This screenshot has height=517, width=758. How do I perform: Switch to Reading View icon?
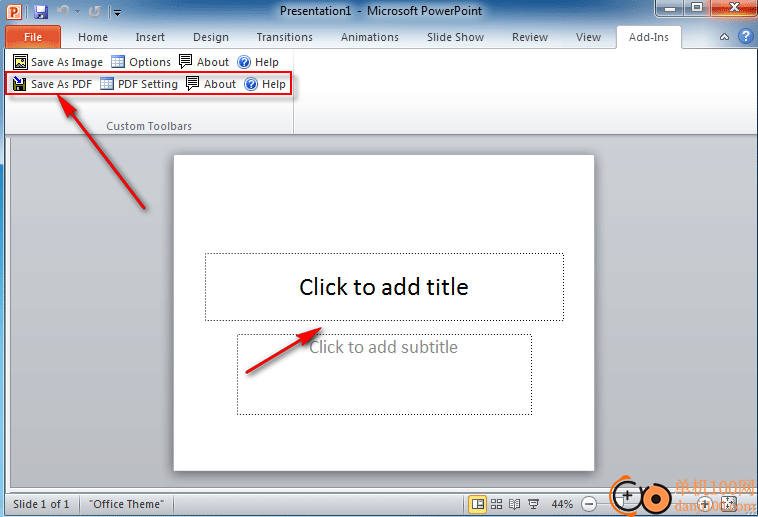point(515,504)
